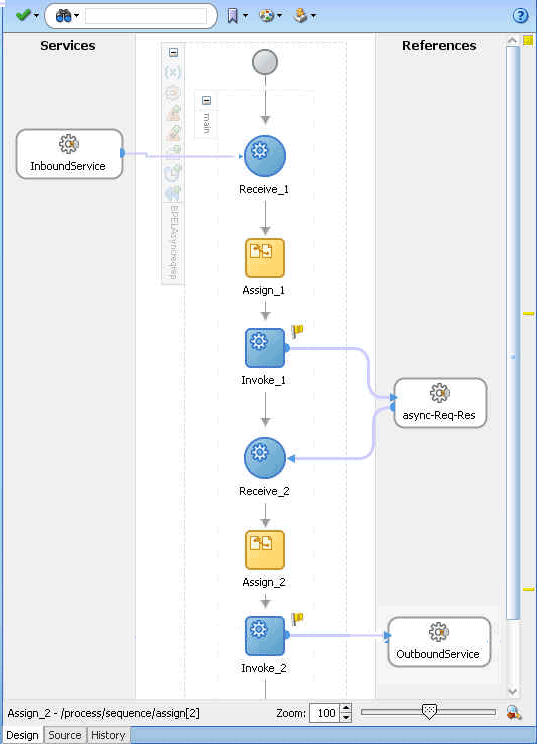Open the help question mark icon
Screen dimensions: 537x744
pyautogui.click(x=520, y=16)
